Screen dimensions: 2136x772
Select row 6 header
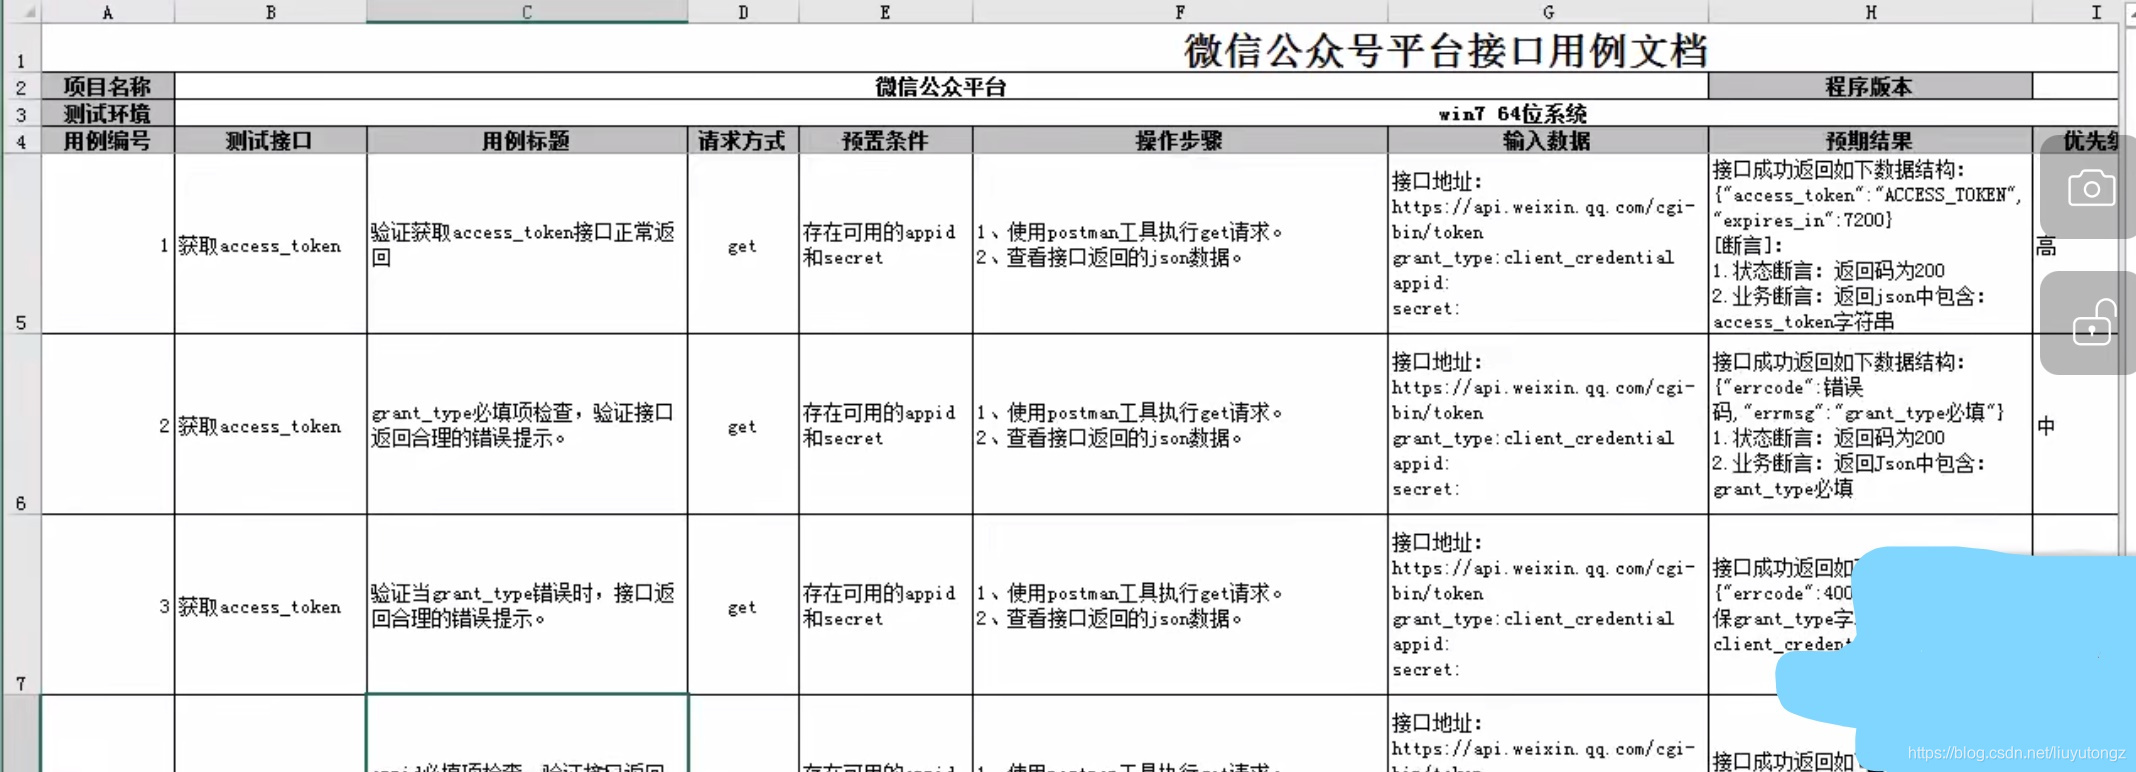20,425
